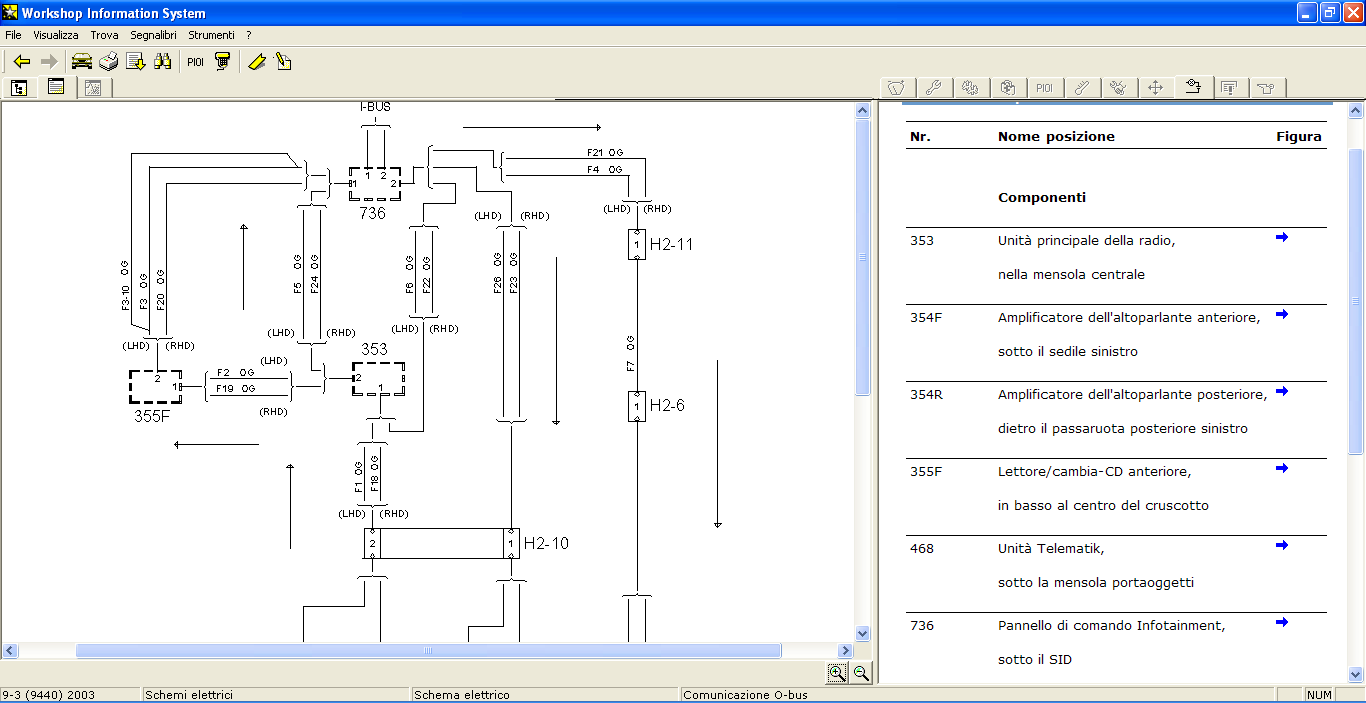Follow figure arrow for component 353
This screenshot has height=703, width=1366.
1282,237
